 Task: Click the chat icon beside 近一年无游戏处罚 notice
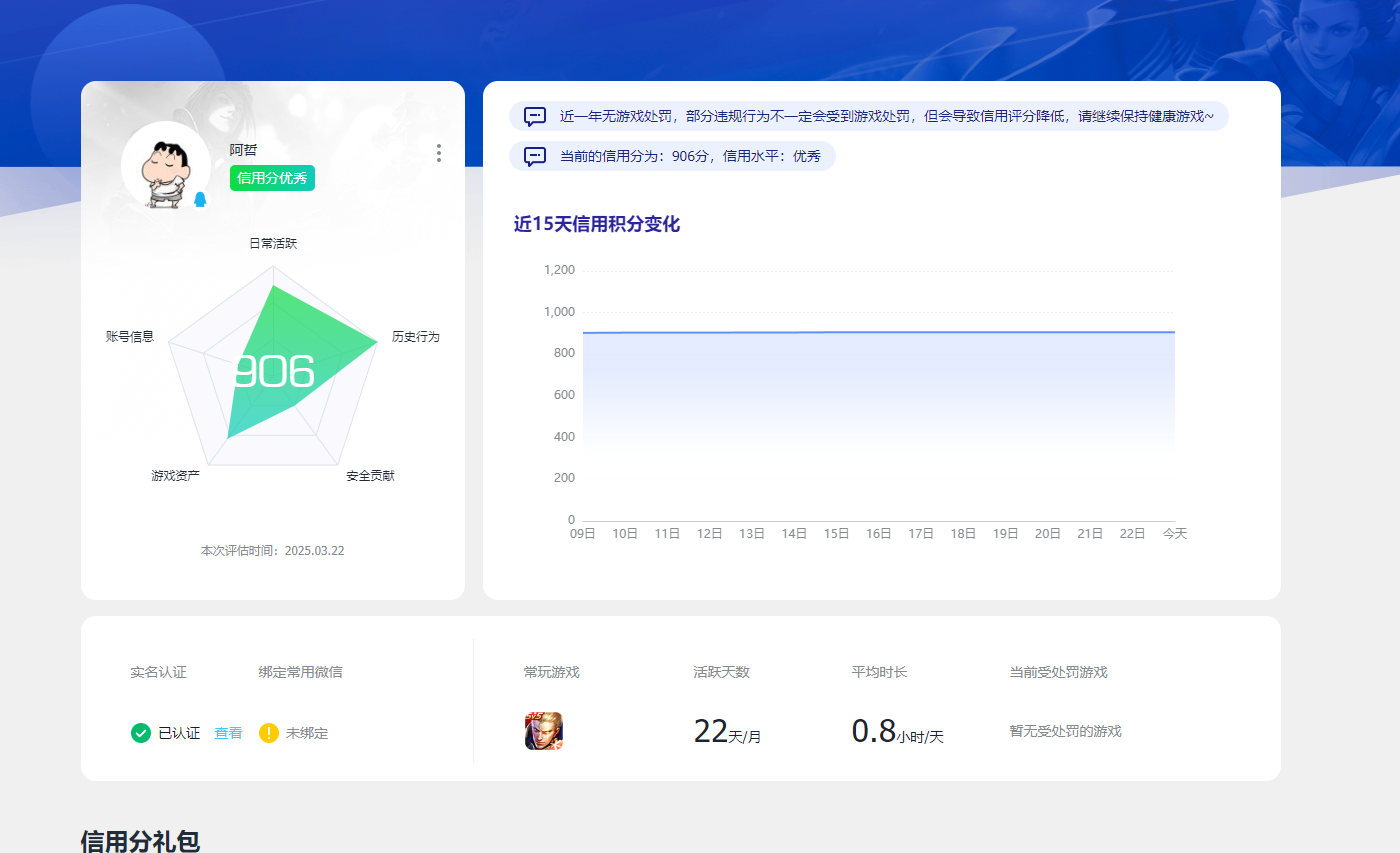coord(535,116)
